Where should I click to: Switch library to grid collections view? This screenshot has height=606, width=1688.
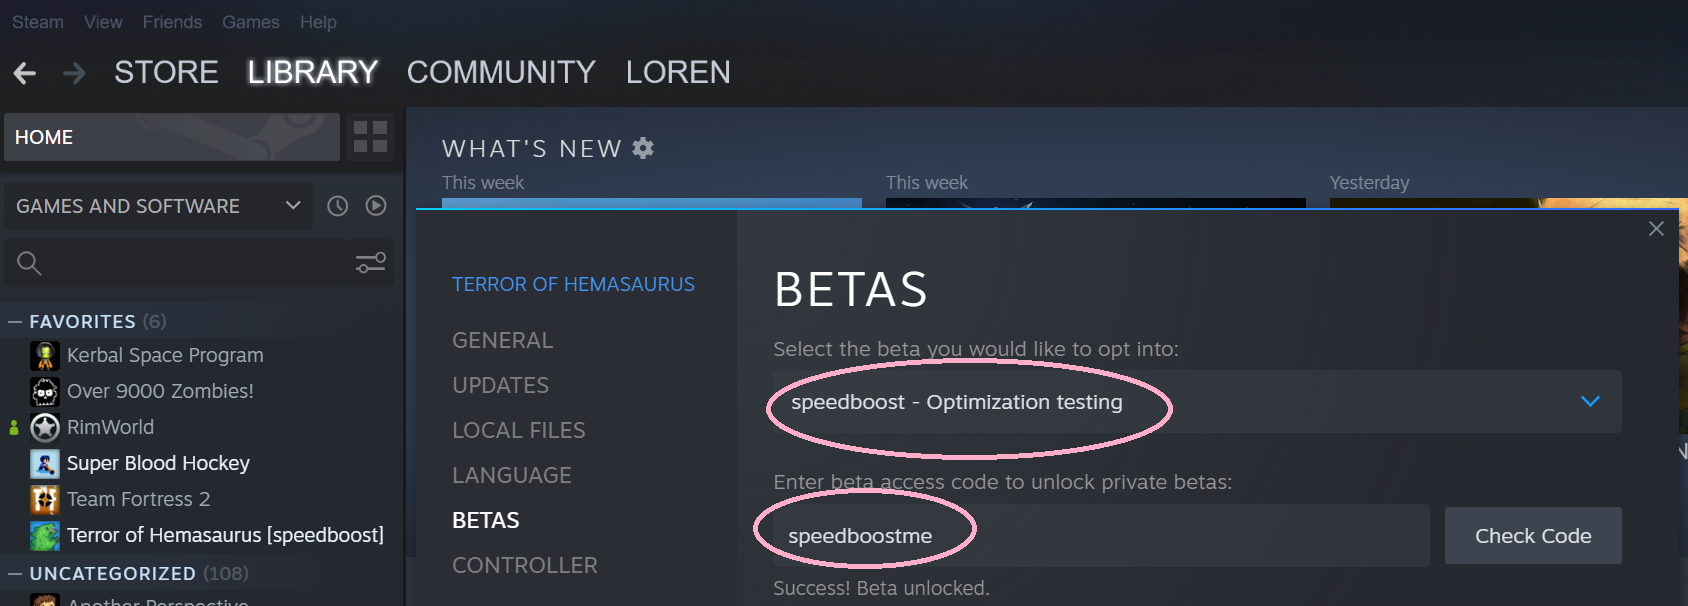370,137
